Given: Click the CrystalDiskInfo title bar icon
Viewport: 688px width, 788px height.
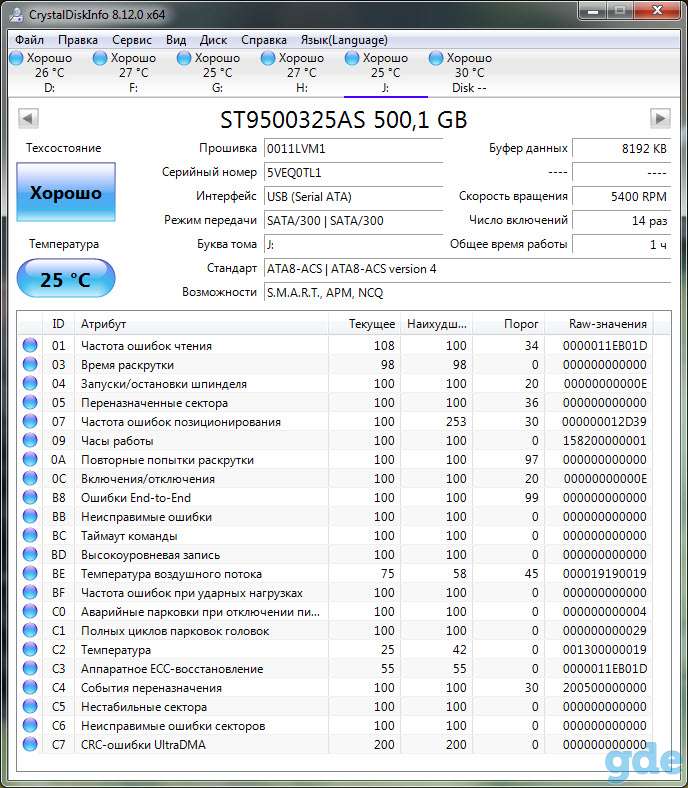Looking at the screenshot, I should pyautogui.click(x=17, y=15).
